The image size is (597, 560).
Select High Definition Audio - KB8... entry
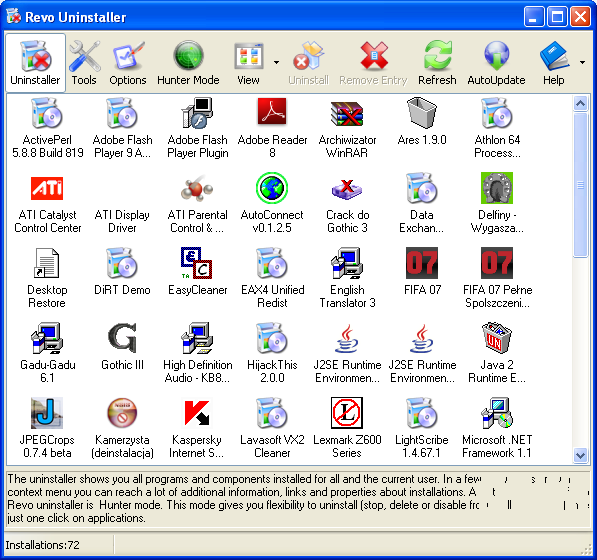point(198,353)
